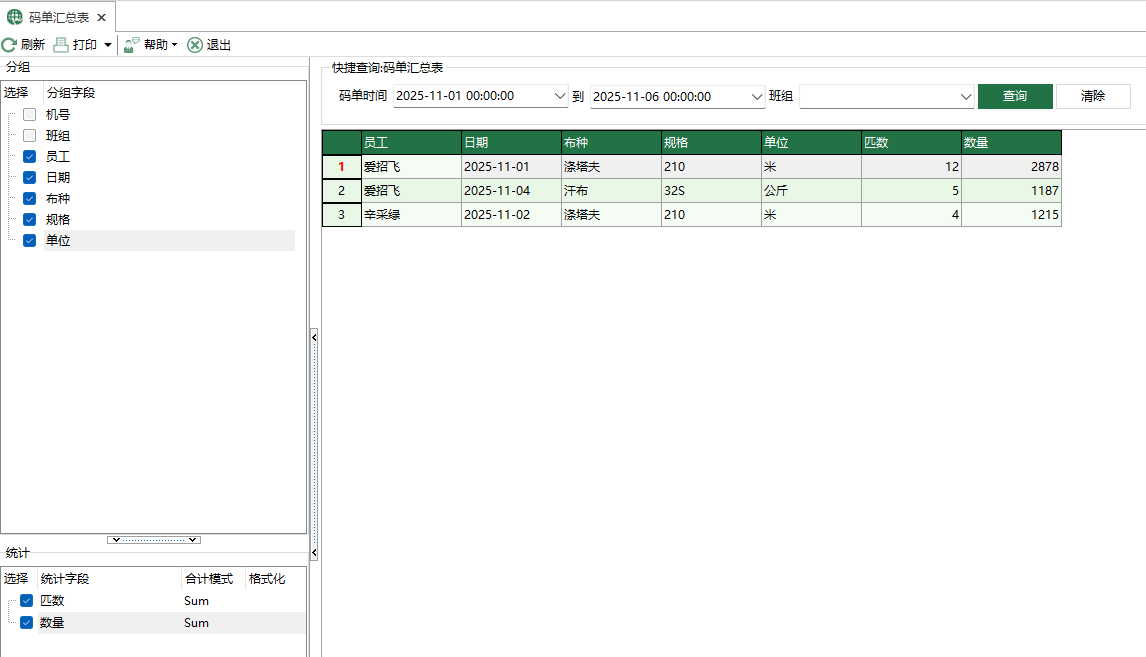Screen dimensions: 1146x657
Task: Click the 退出 exit icon
Action: [x=193, y=44]
